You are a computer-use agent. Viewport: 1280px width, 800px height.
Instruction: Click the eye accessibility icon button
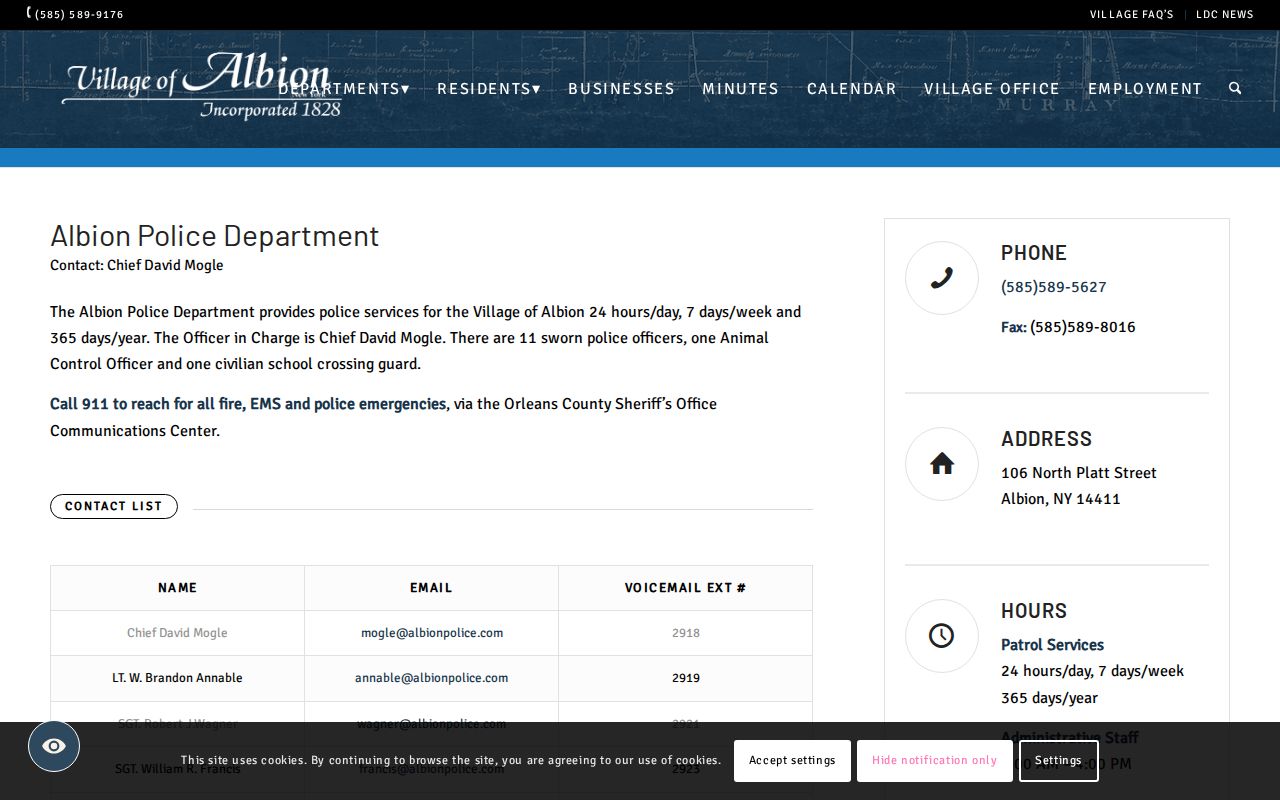pyautogui.click(x=54, y=746)
